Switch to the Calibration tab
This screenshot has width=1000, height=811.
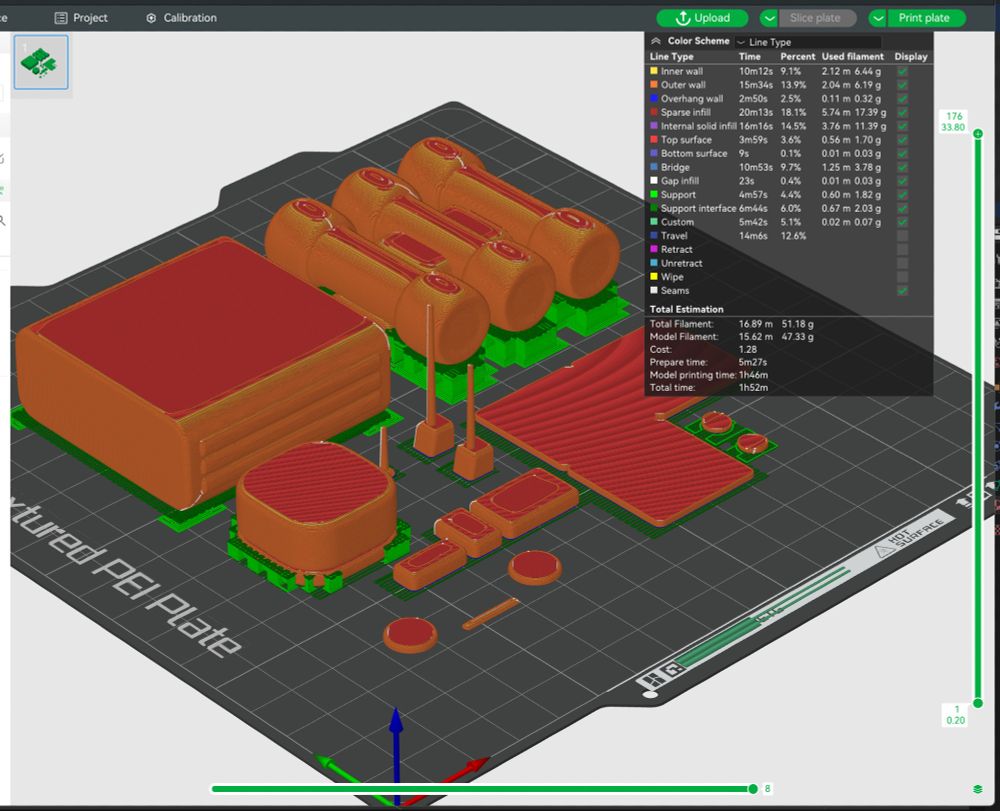[181, 18]
